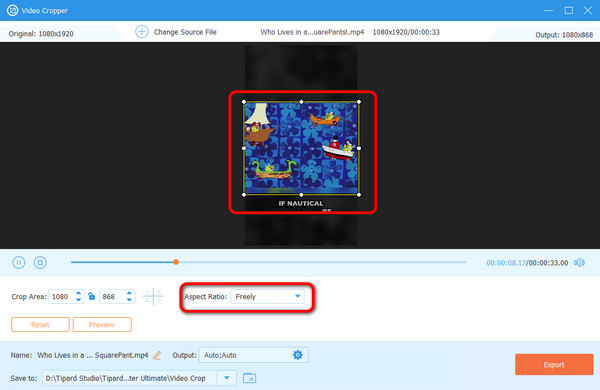The width and height of the screenshot is (600, 390).
Task: Expand the Aspect Ratio dropdown
Action: click(297, 296)
